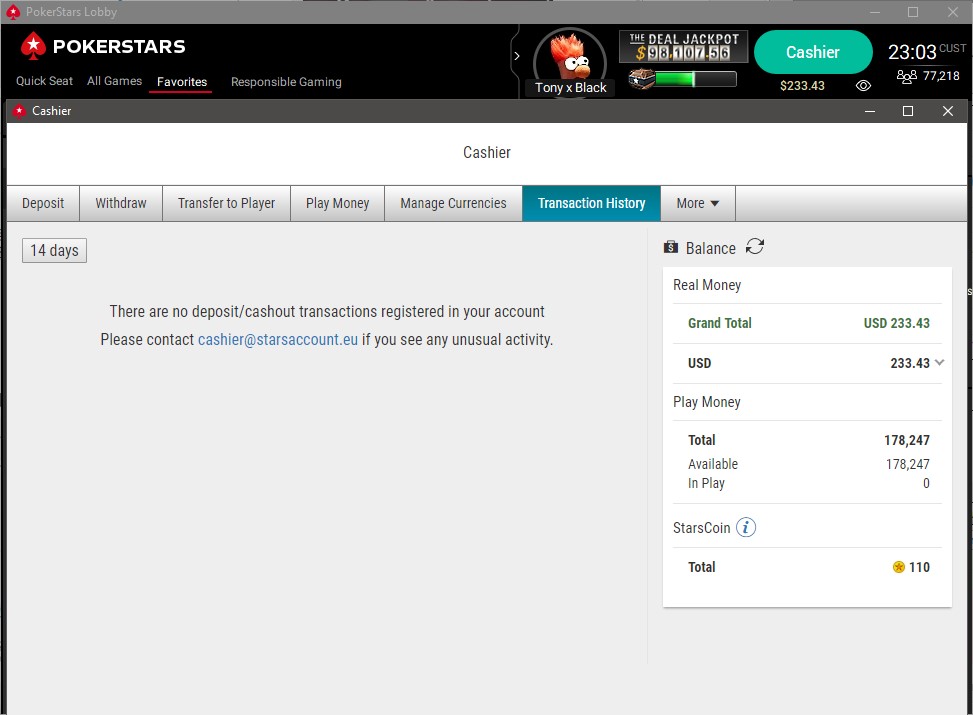Toggle balance visibility eye icon
Image resolution: width=973 pixels, height=715 pixels.
[863, 86]
